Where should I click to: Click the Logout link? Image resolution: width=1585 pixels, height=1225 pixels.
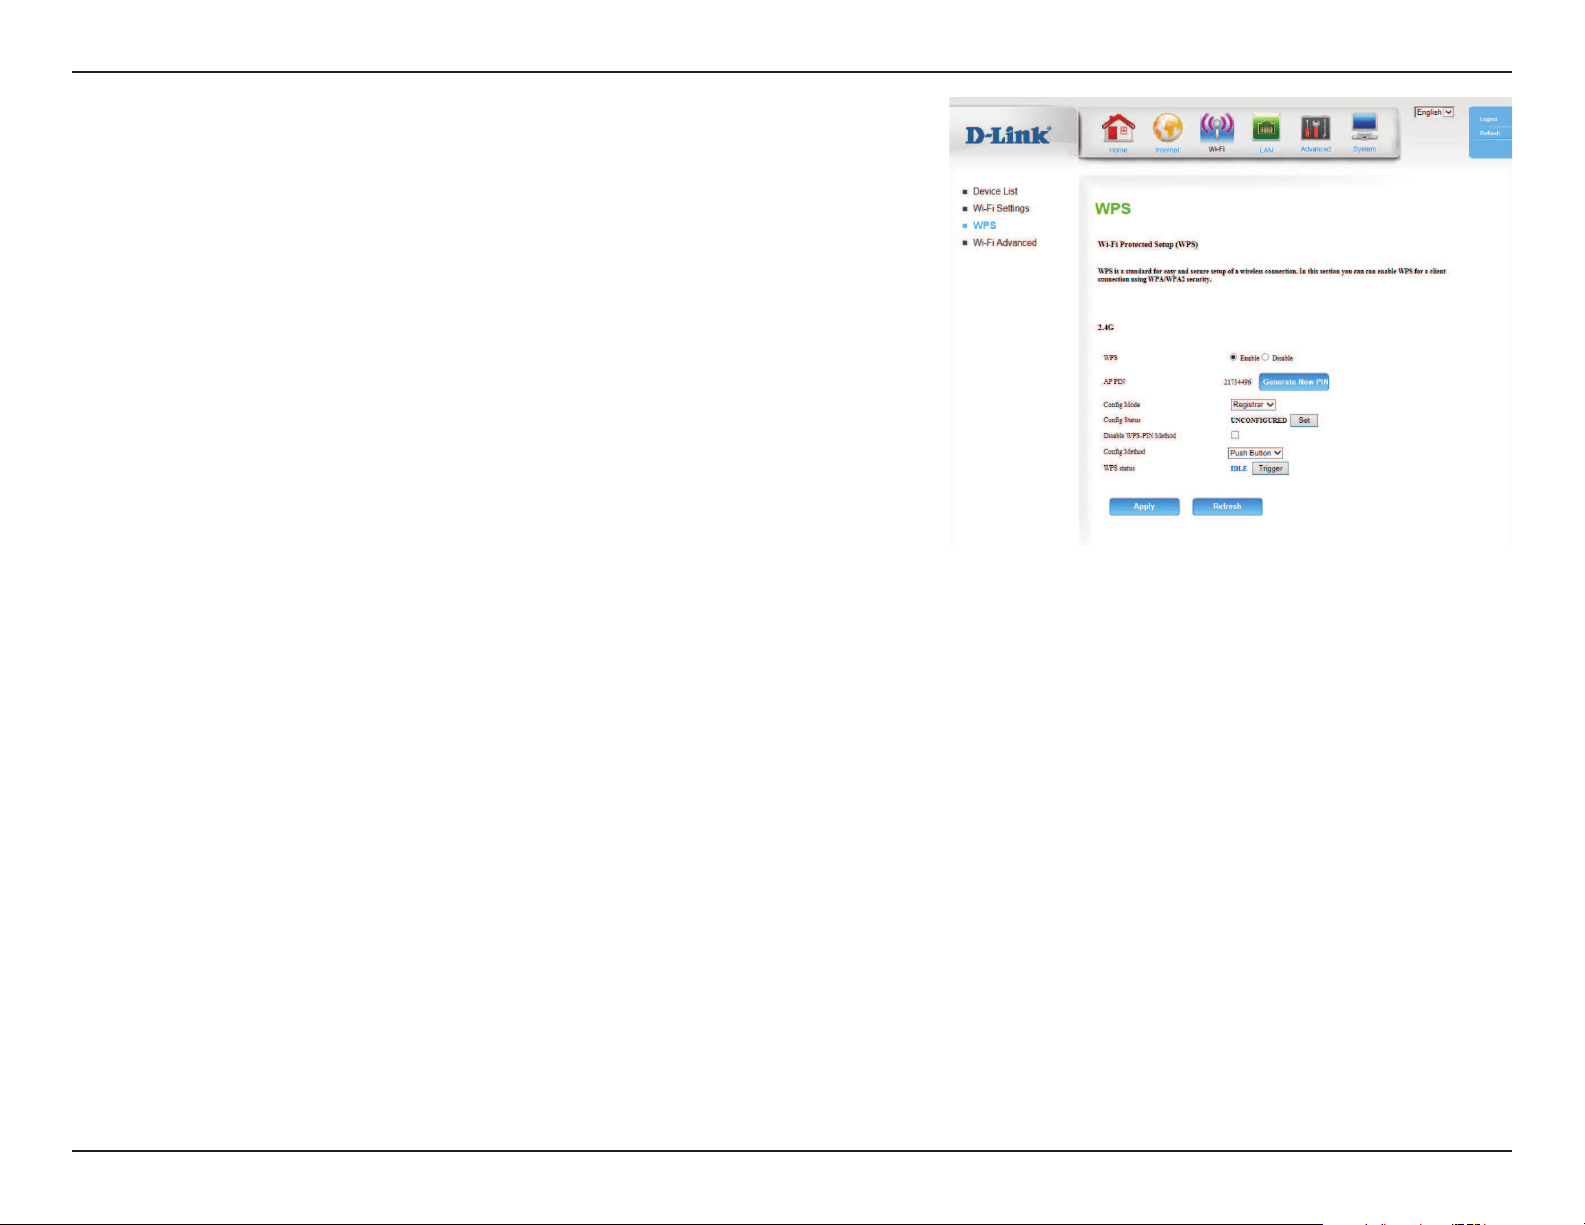click(1489, 119)
